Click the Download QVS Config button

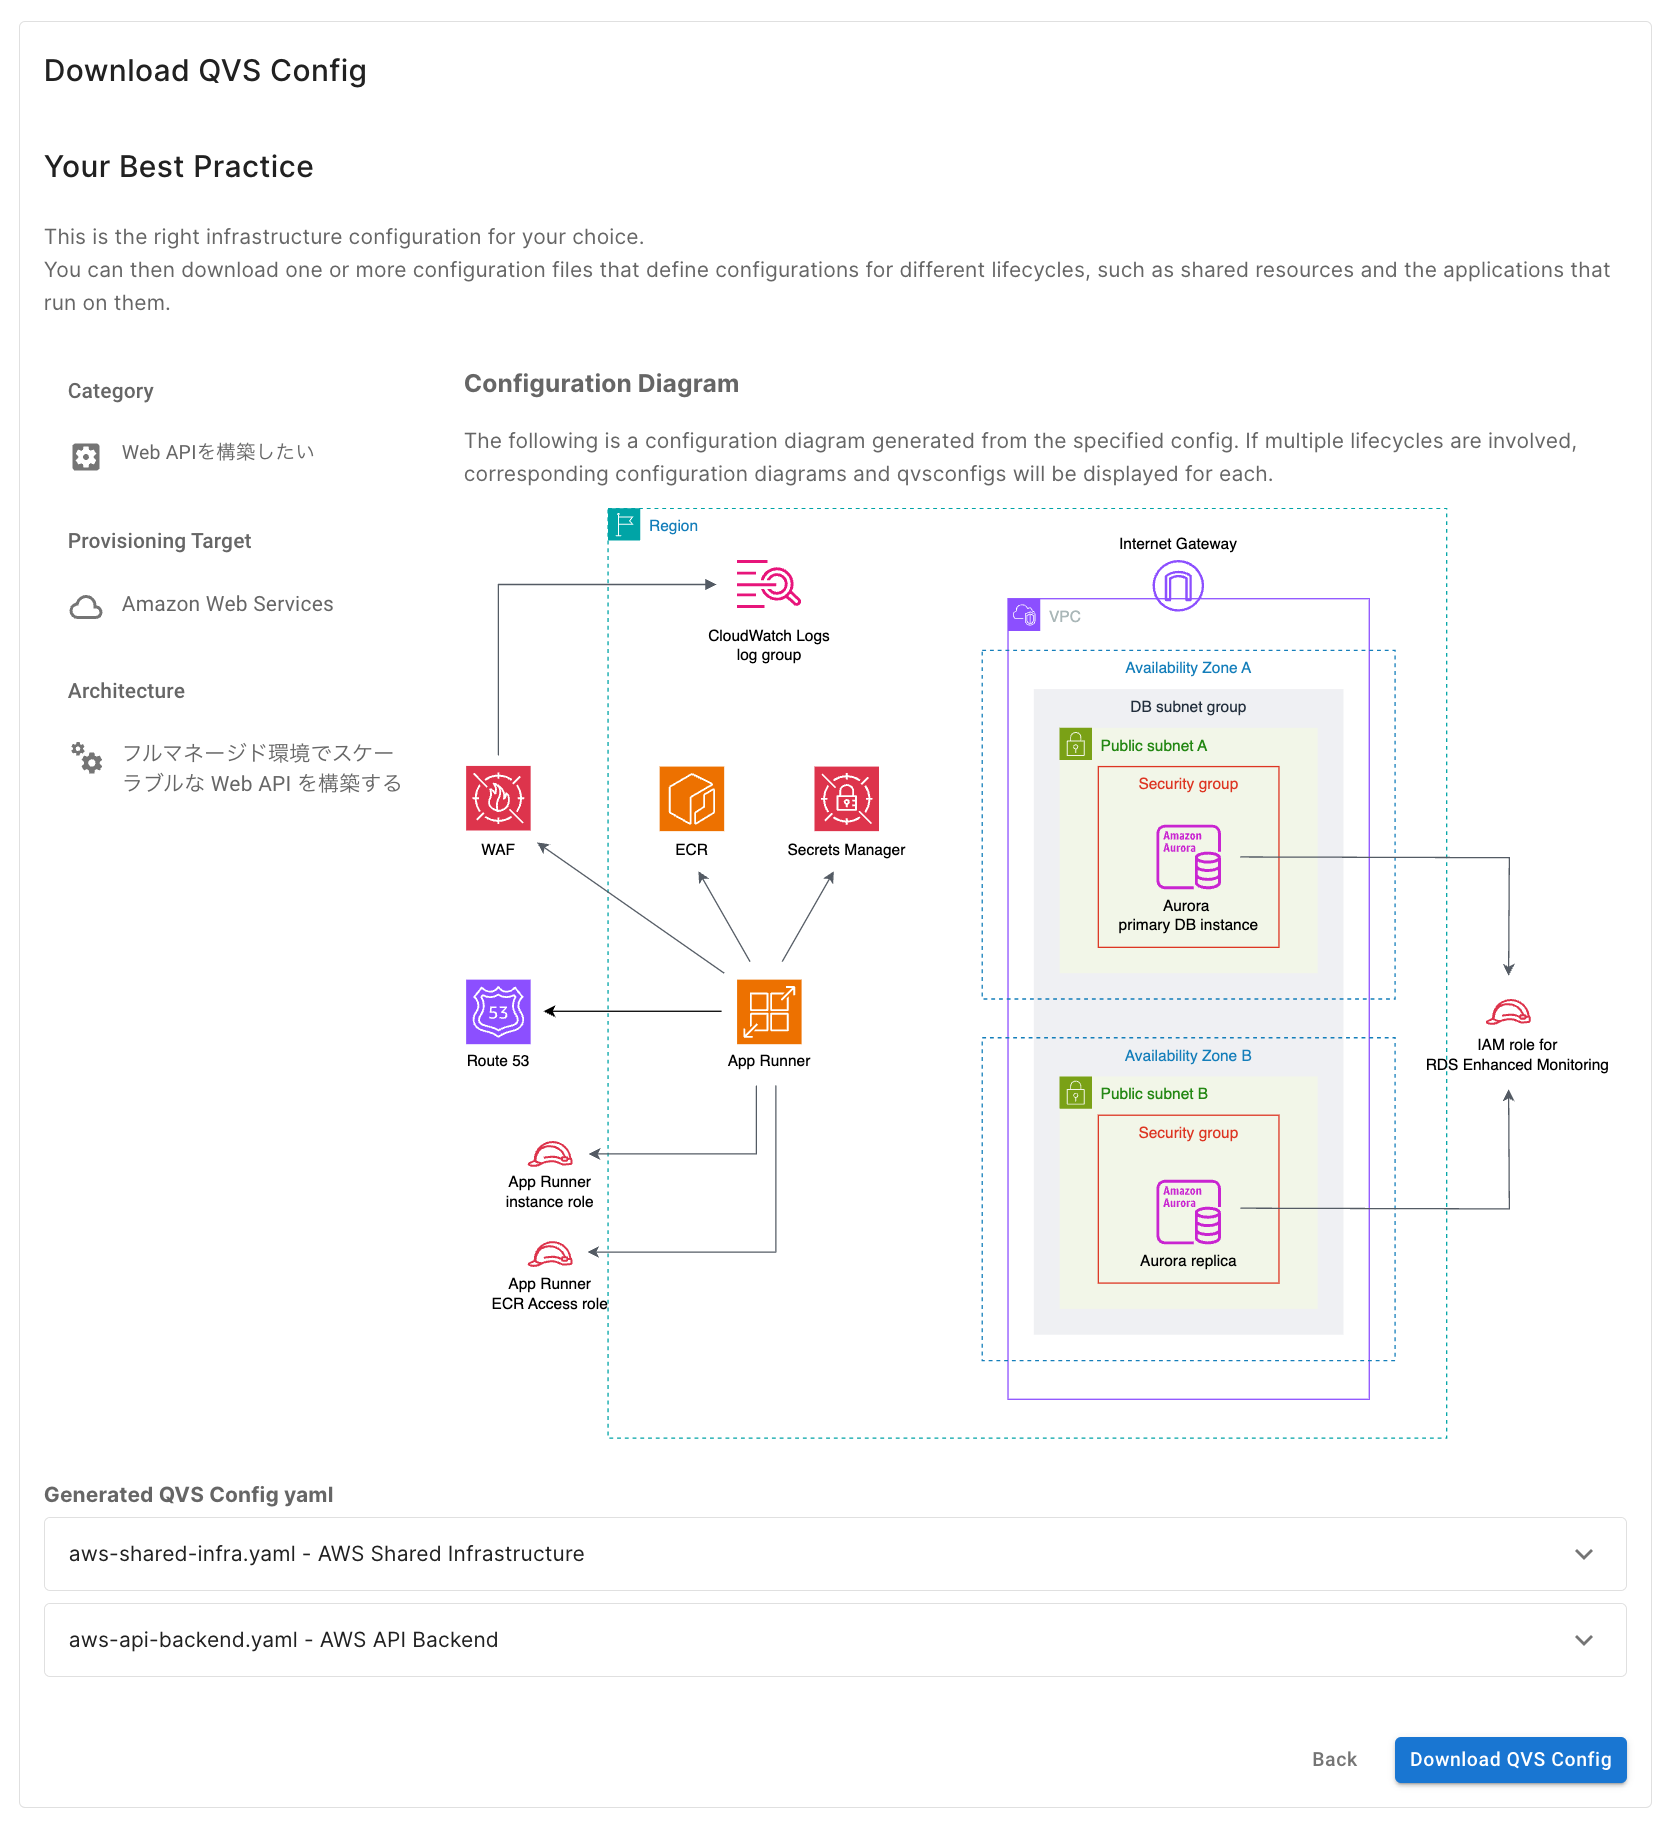(1510, 1760)
